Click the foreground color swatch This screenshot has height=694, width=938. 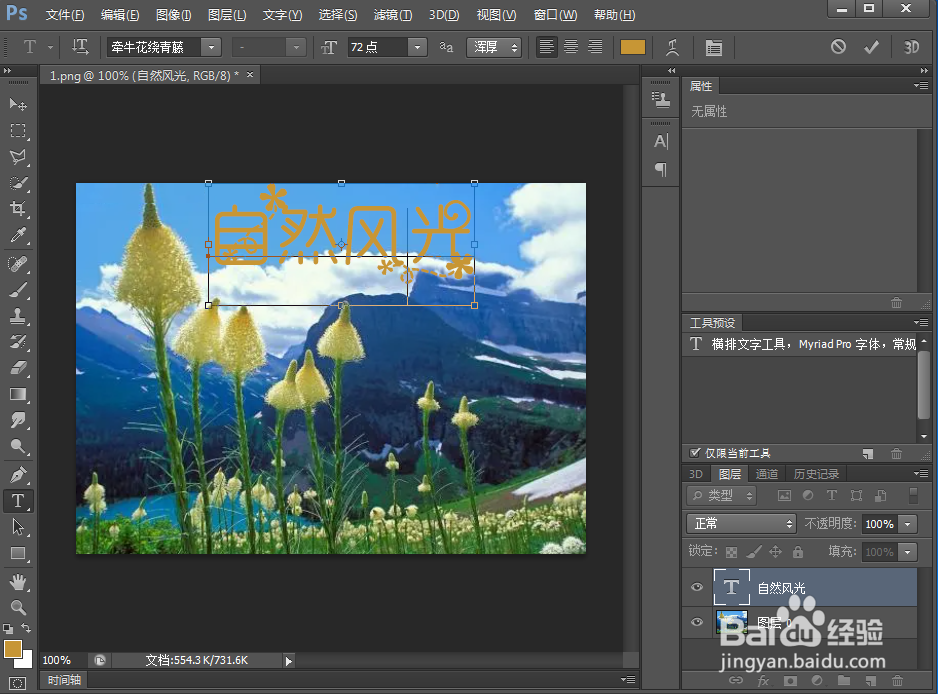tap(13, 649)
